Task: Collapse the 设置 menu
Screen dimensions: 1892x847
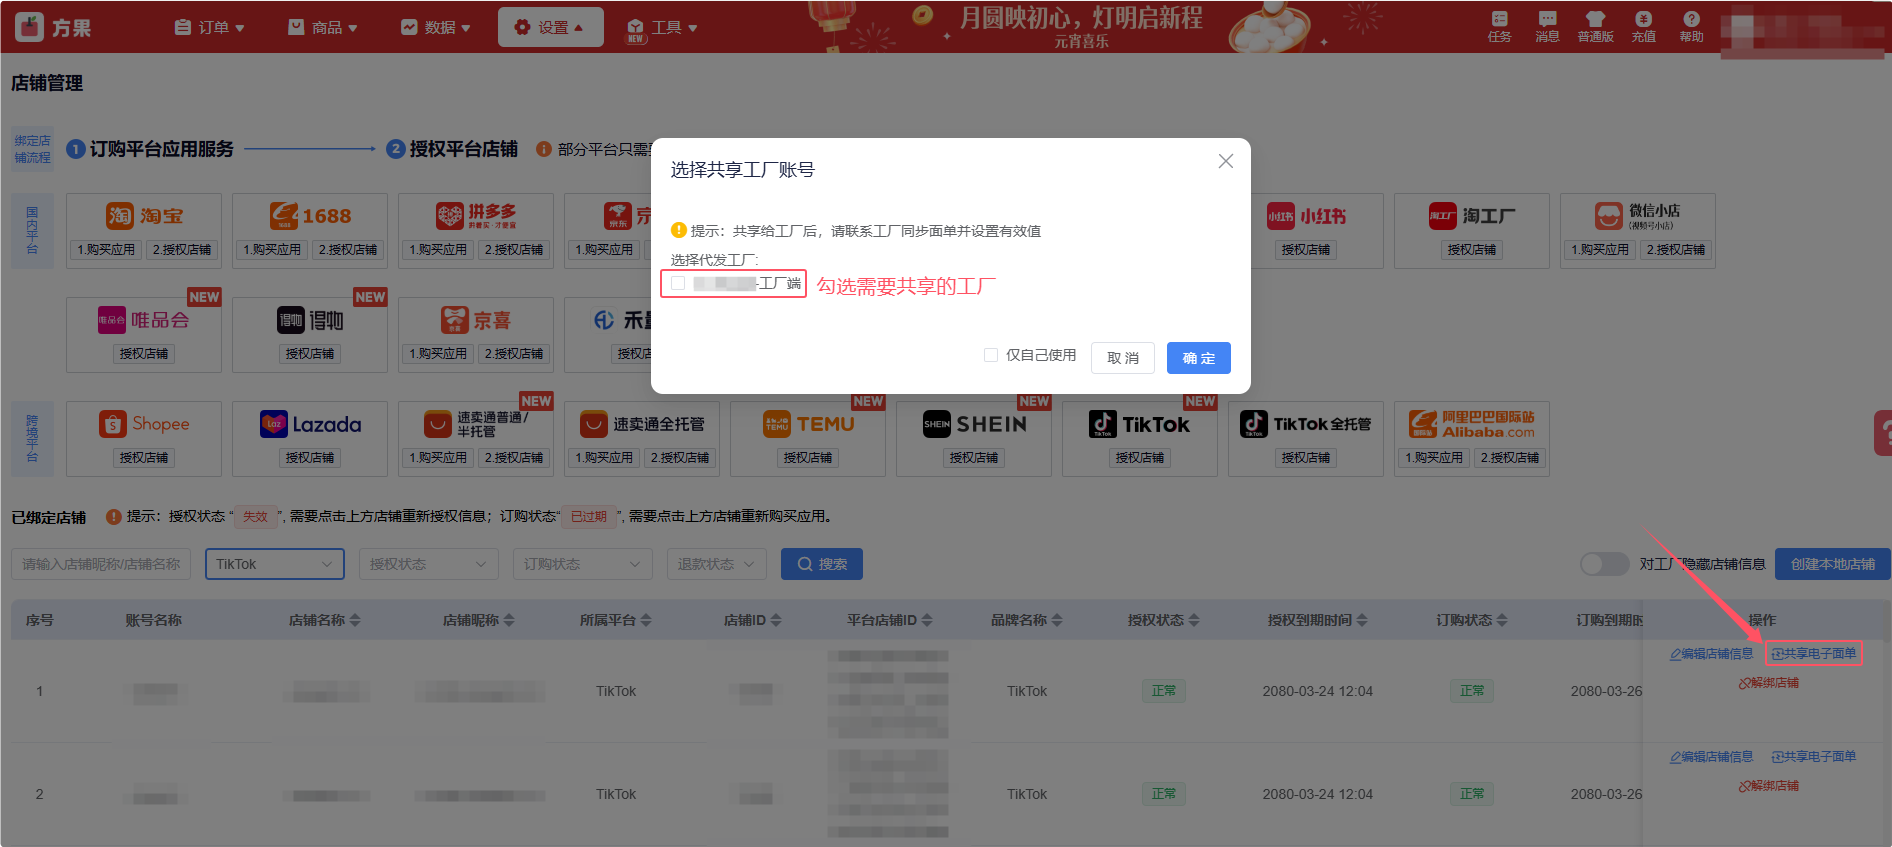Action: (x=550, y=27)
